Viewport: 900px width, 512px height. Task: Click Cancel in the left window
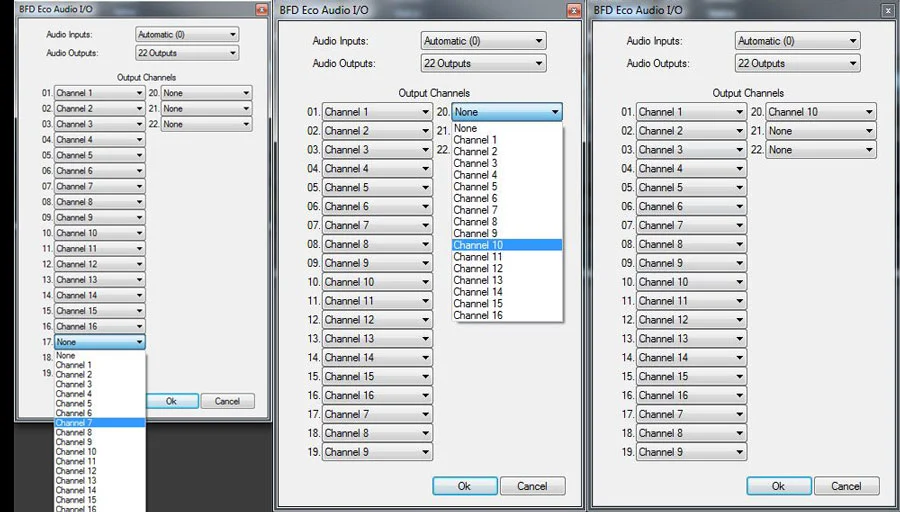pos(227,401)
